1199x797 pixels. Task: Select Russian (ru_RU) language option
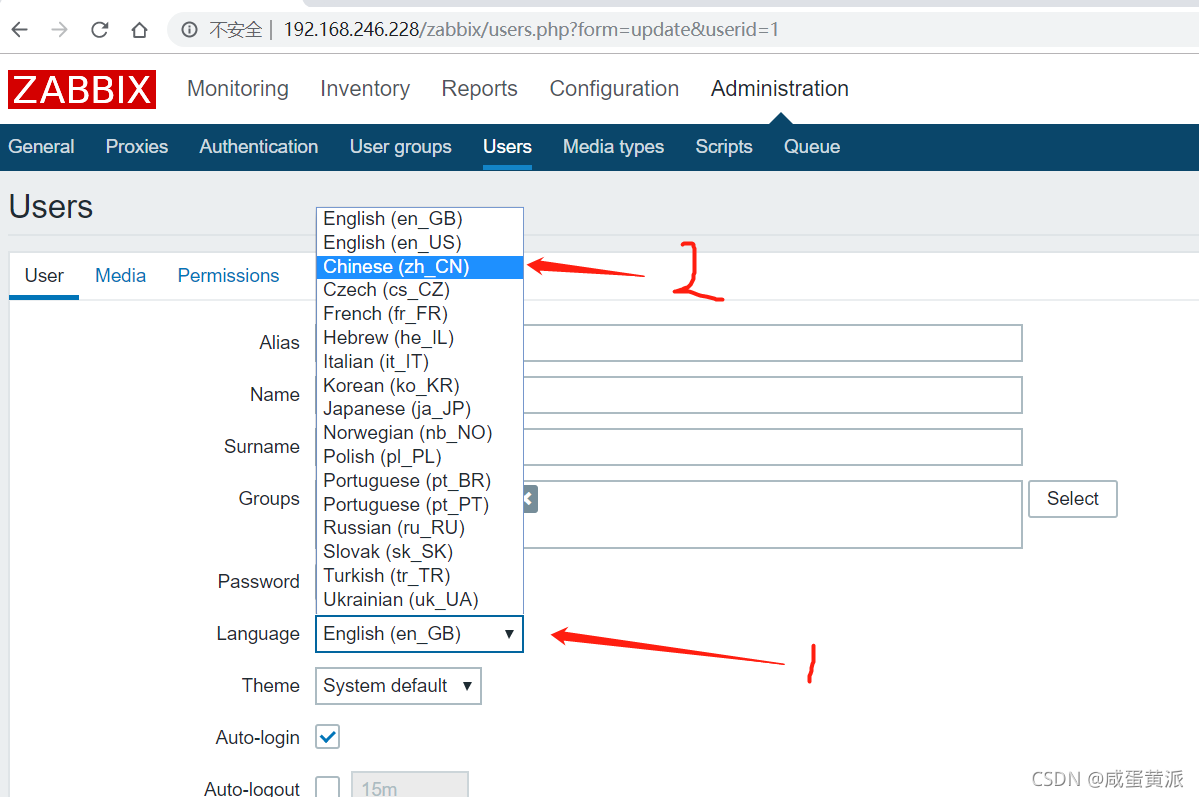(420, 529)
